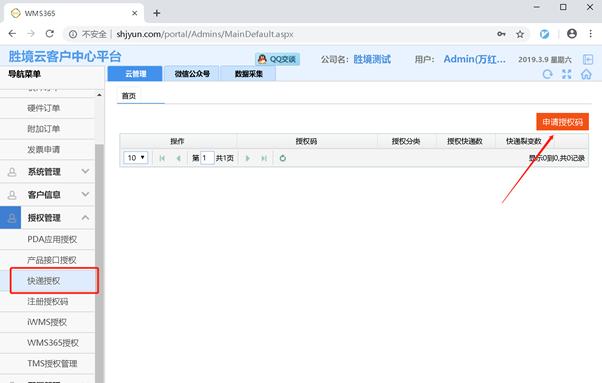This screenshot has height=383, width=602.
Task: Click the browser forward arrow
Action: pyautogui.click(x=31, y=34)
